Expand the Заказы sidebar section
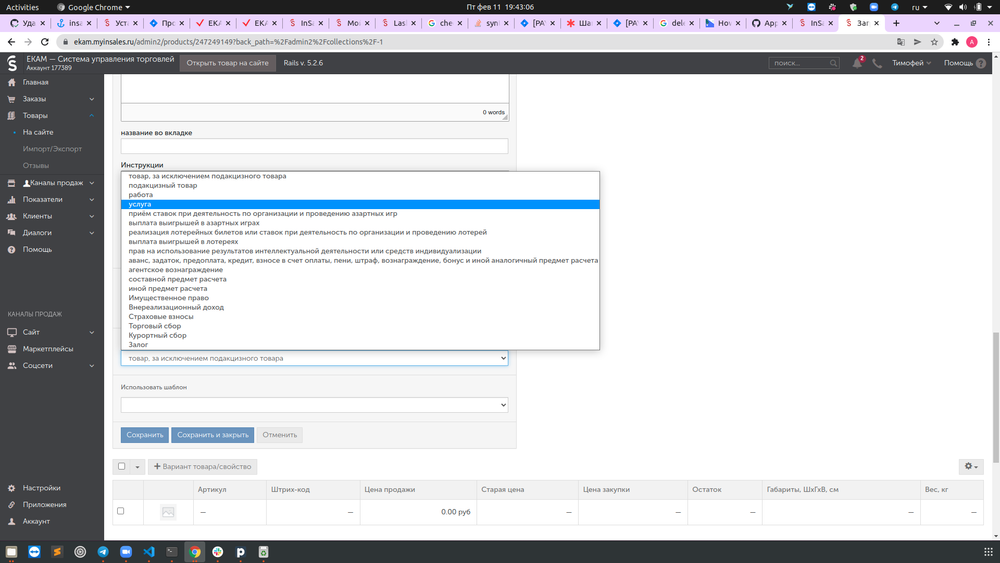1000x563 pixels. [52, 99]
